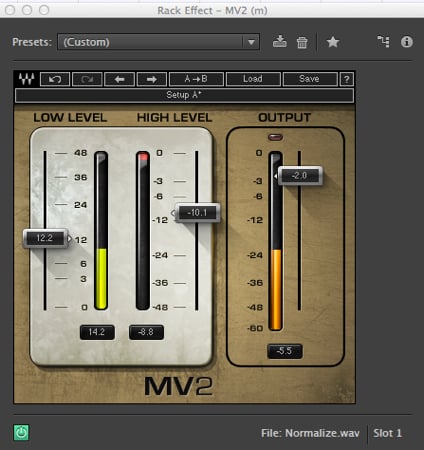
Task: Reset the output clip indicator LED
Action: [275, 137]
